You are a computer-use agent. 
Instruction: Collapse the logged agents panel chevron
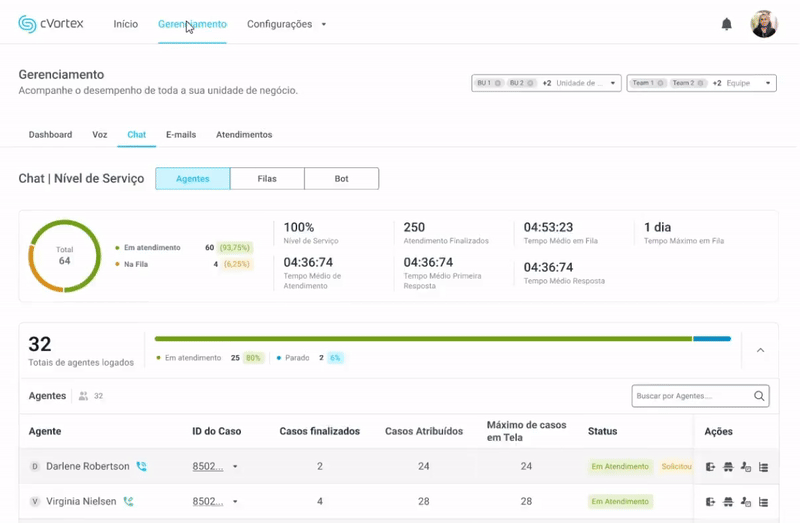click(760, 350)
